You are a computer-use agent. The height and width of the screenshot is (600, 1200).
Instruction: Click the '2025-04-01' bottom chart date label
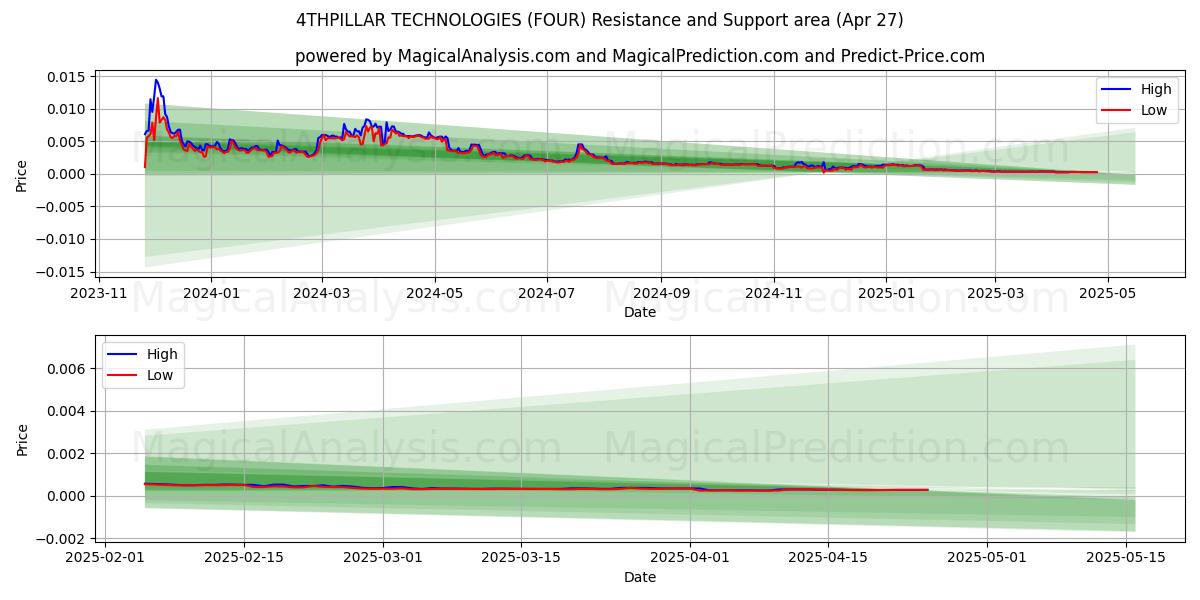click(x=690, y=558)
